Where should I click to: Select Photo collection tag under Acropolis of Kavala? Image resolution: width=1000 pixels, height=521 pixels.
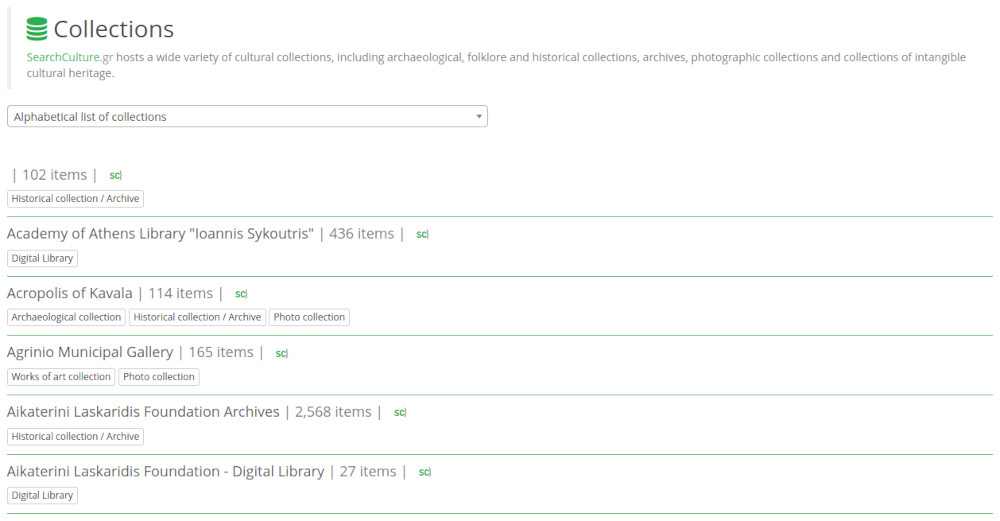(x=309, y=317)
